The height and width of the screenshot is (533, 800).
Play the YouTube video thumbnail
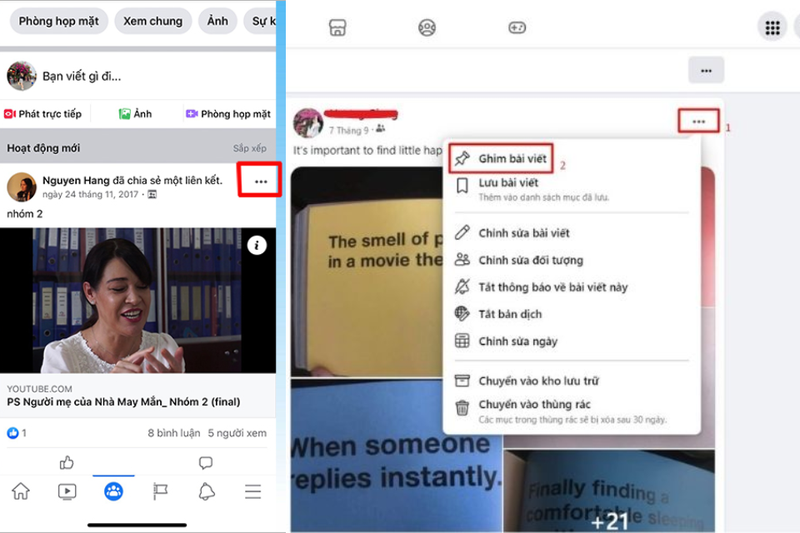tap(138, 300)
